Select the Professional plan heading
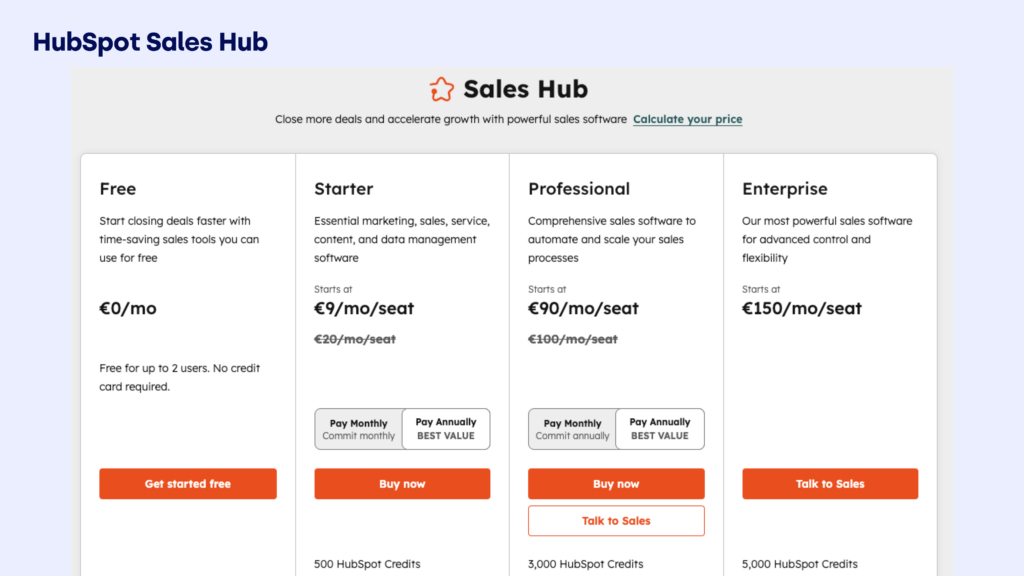1024x576 pixels. pyautogui.click(x=579, y=188)
